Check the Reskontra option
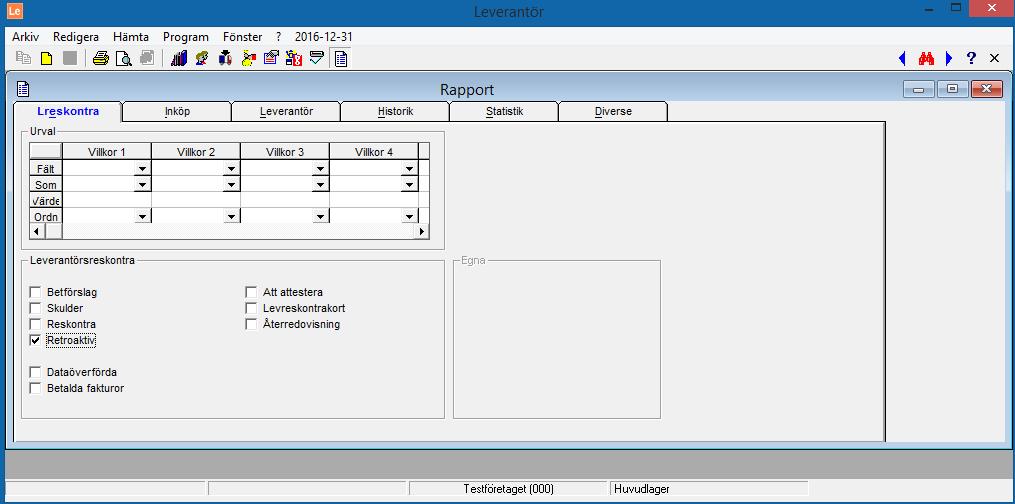 [35, 324]
